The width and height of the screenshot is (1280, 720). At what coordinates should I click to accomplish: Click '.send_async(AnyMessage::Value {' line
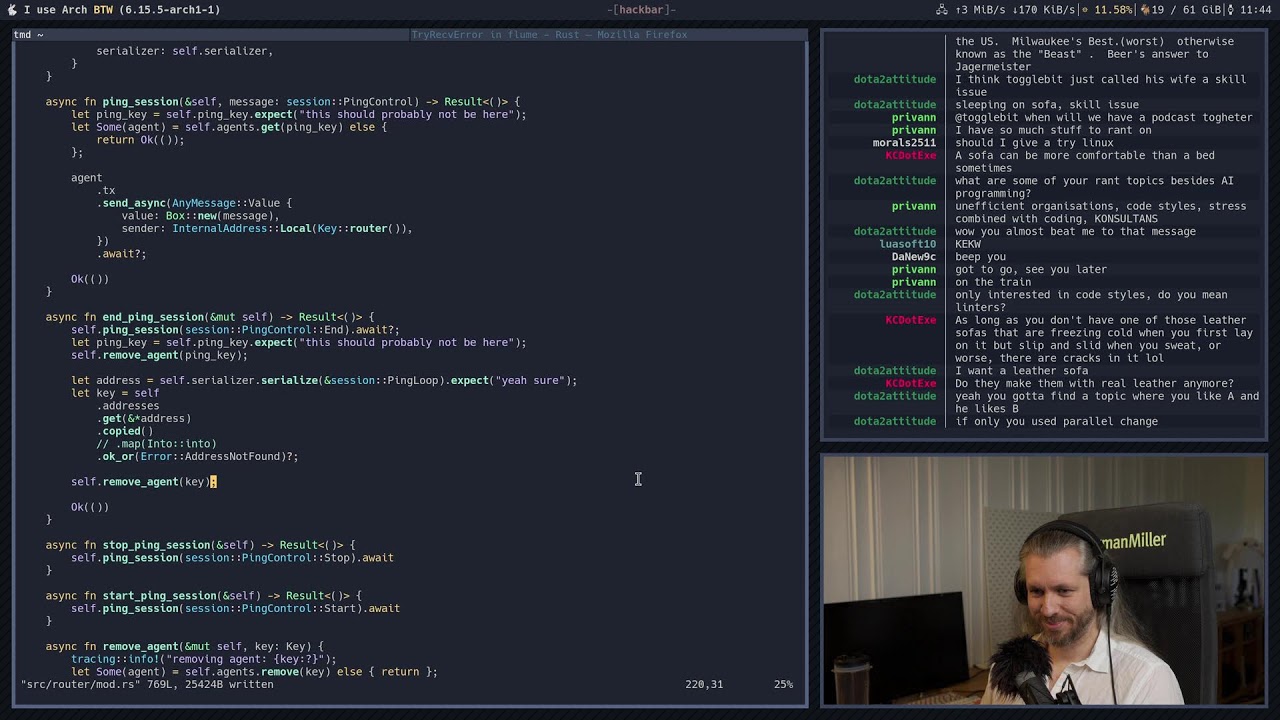click(x=194, y=203)
